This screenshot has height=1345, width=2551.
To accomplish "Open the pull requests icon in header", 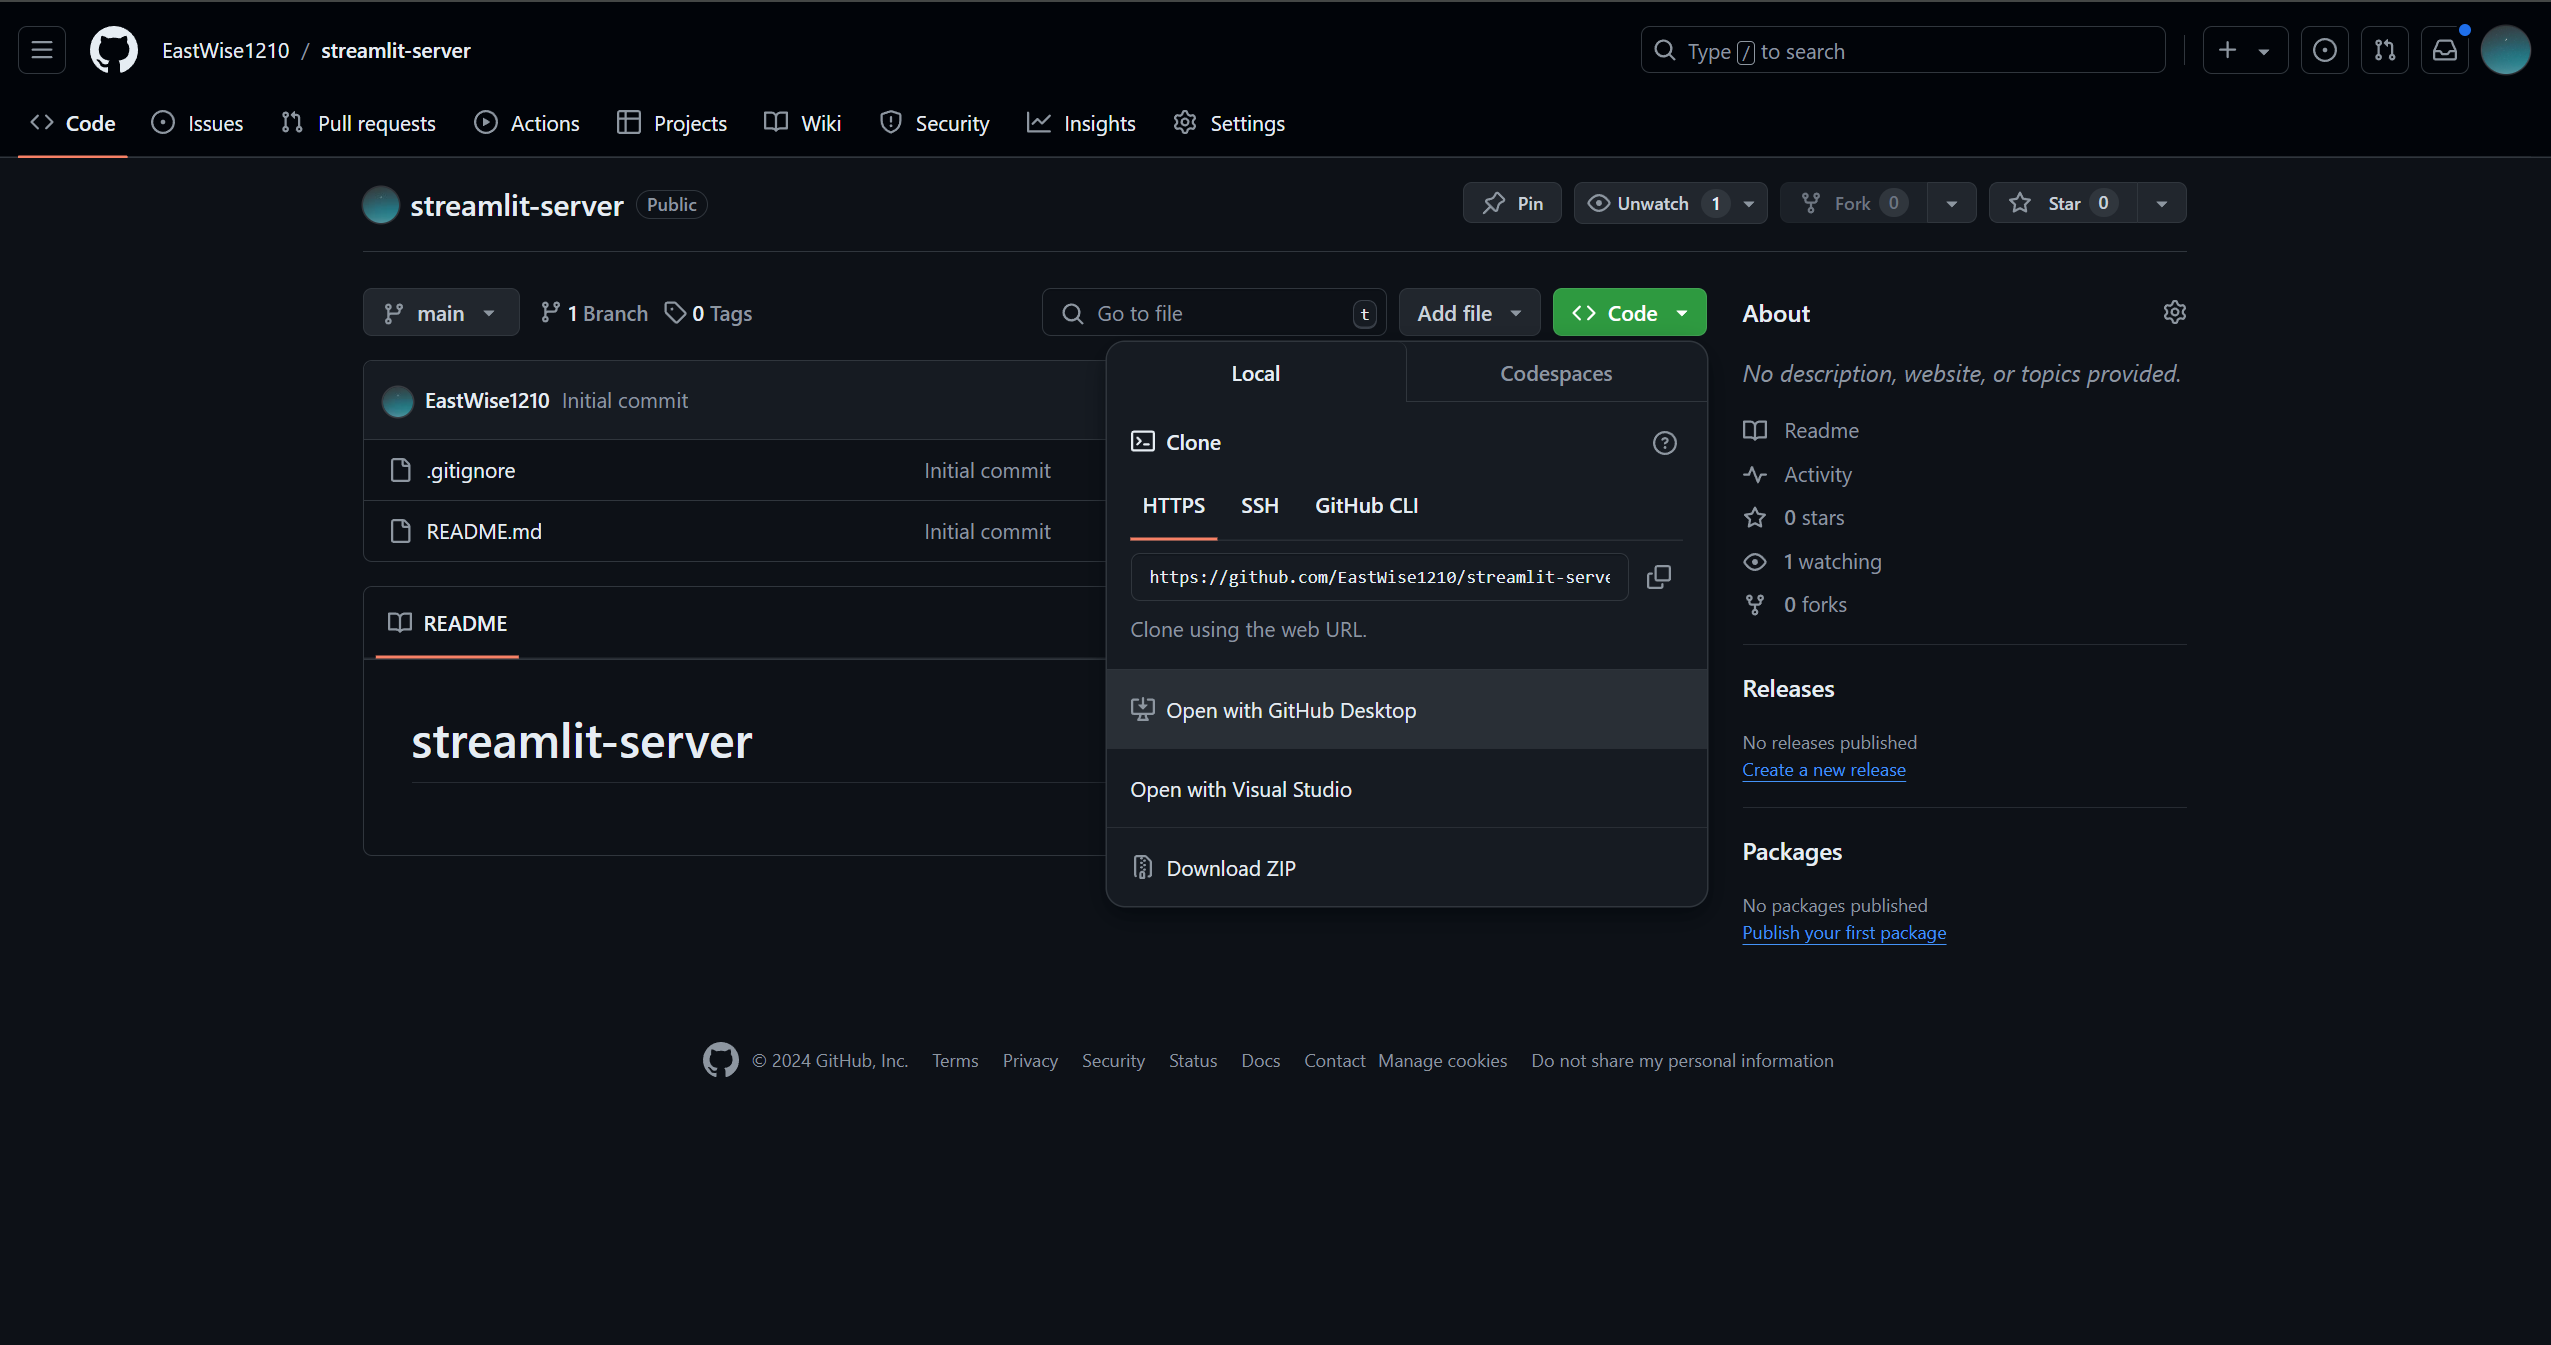I will (x=2385, y=50).
